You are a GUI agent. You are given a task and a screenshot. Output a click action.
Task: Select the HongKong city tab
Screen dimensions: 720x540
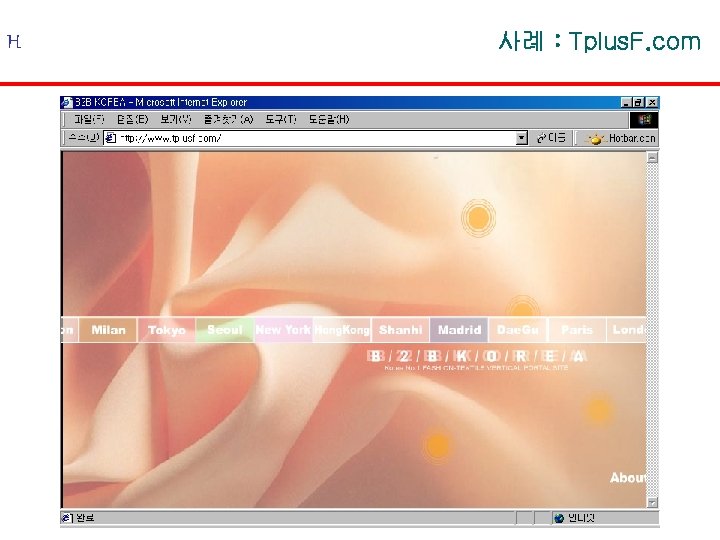tap(342, 330)
